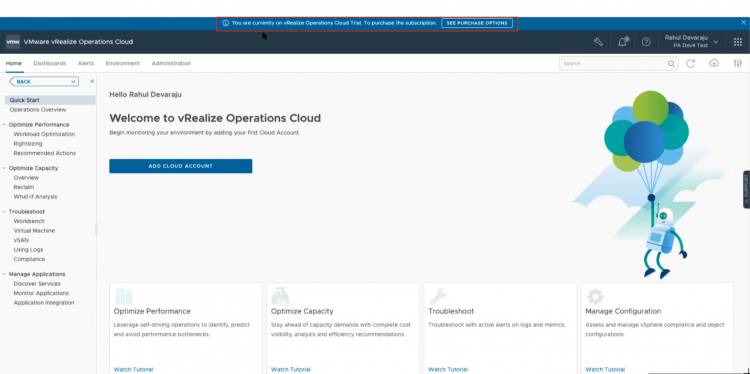Click the Troubleshoot card title
Screen dimensions: 750x374
[451, 311]
